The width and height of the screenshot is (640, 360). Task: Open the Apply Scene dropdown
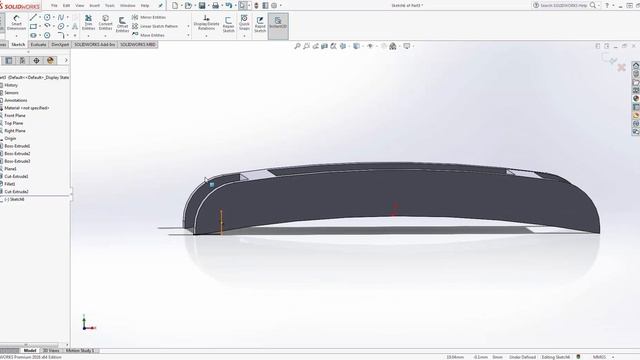[x=393, y=46]
